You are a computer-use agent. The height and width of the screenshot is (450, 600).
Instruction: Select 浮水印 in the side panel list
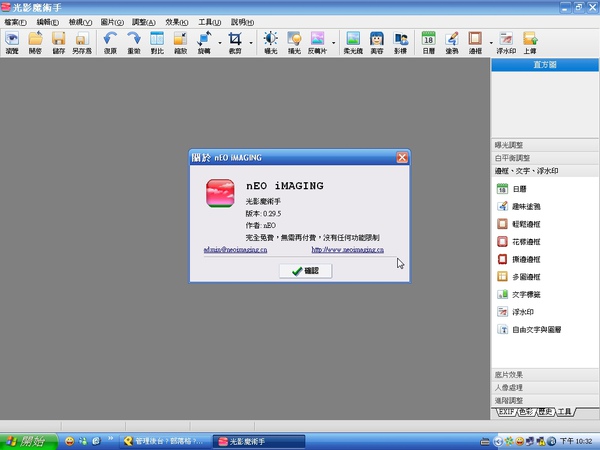[x=515, y=312]
